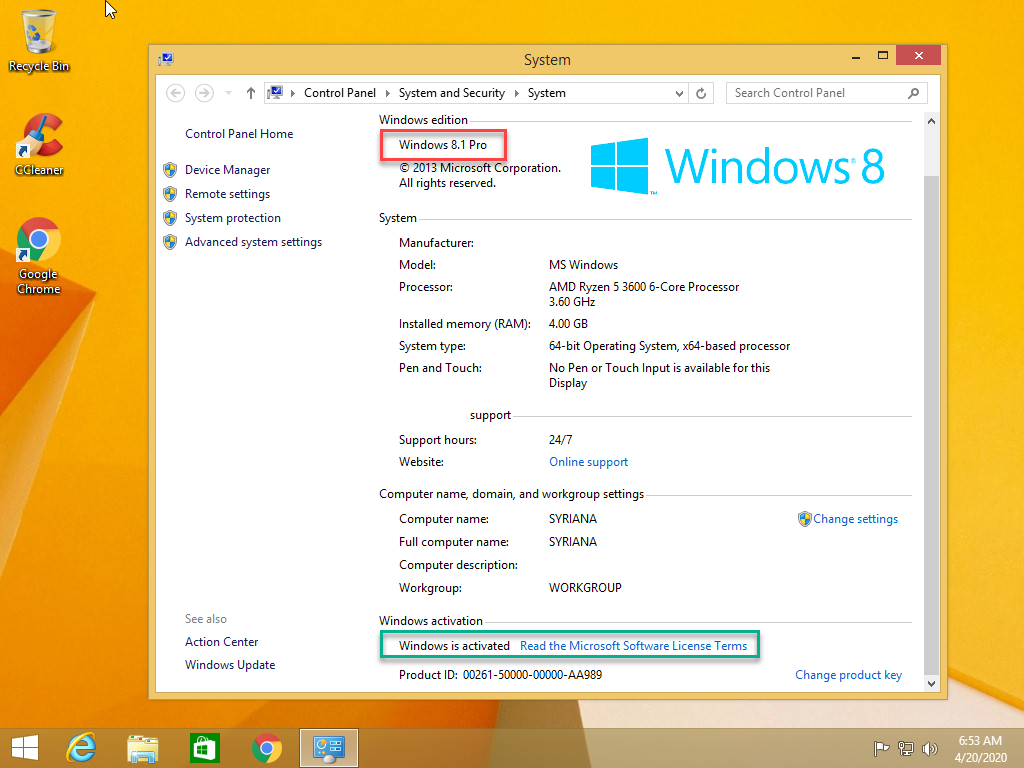This screenshot has height=768, width=1024.
Task: Click Control Panel taskbar button
Action: pyautogui.click(x=328, y=748)
